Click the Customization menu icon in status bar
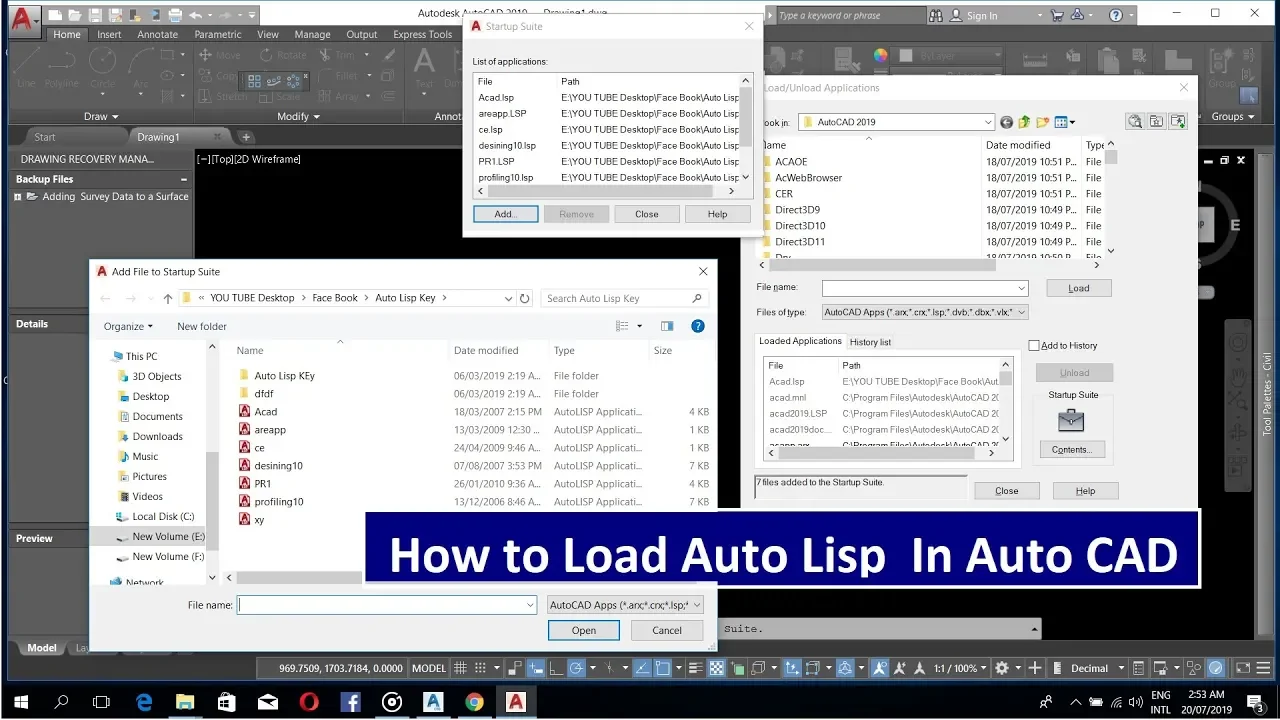 point(1265,668)
